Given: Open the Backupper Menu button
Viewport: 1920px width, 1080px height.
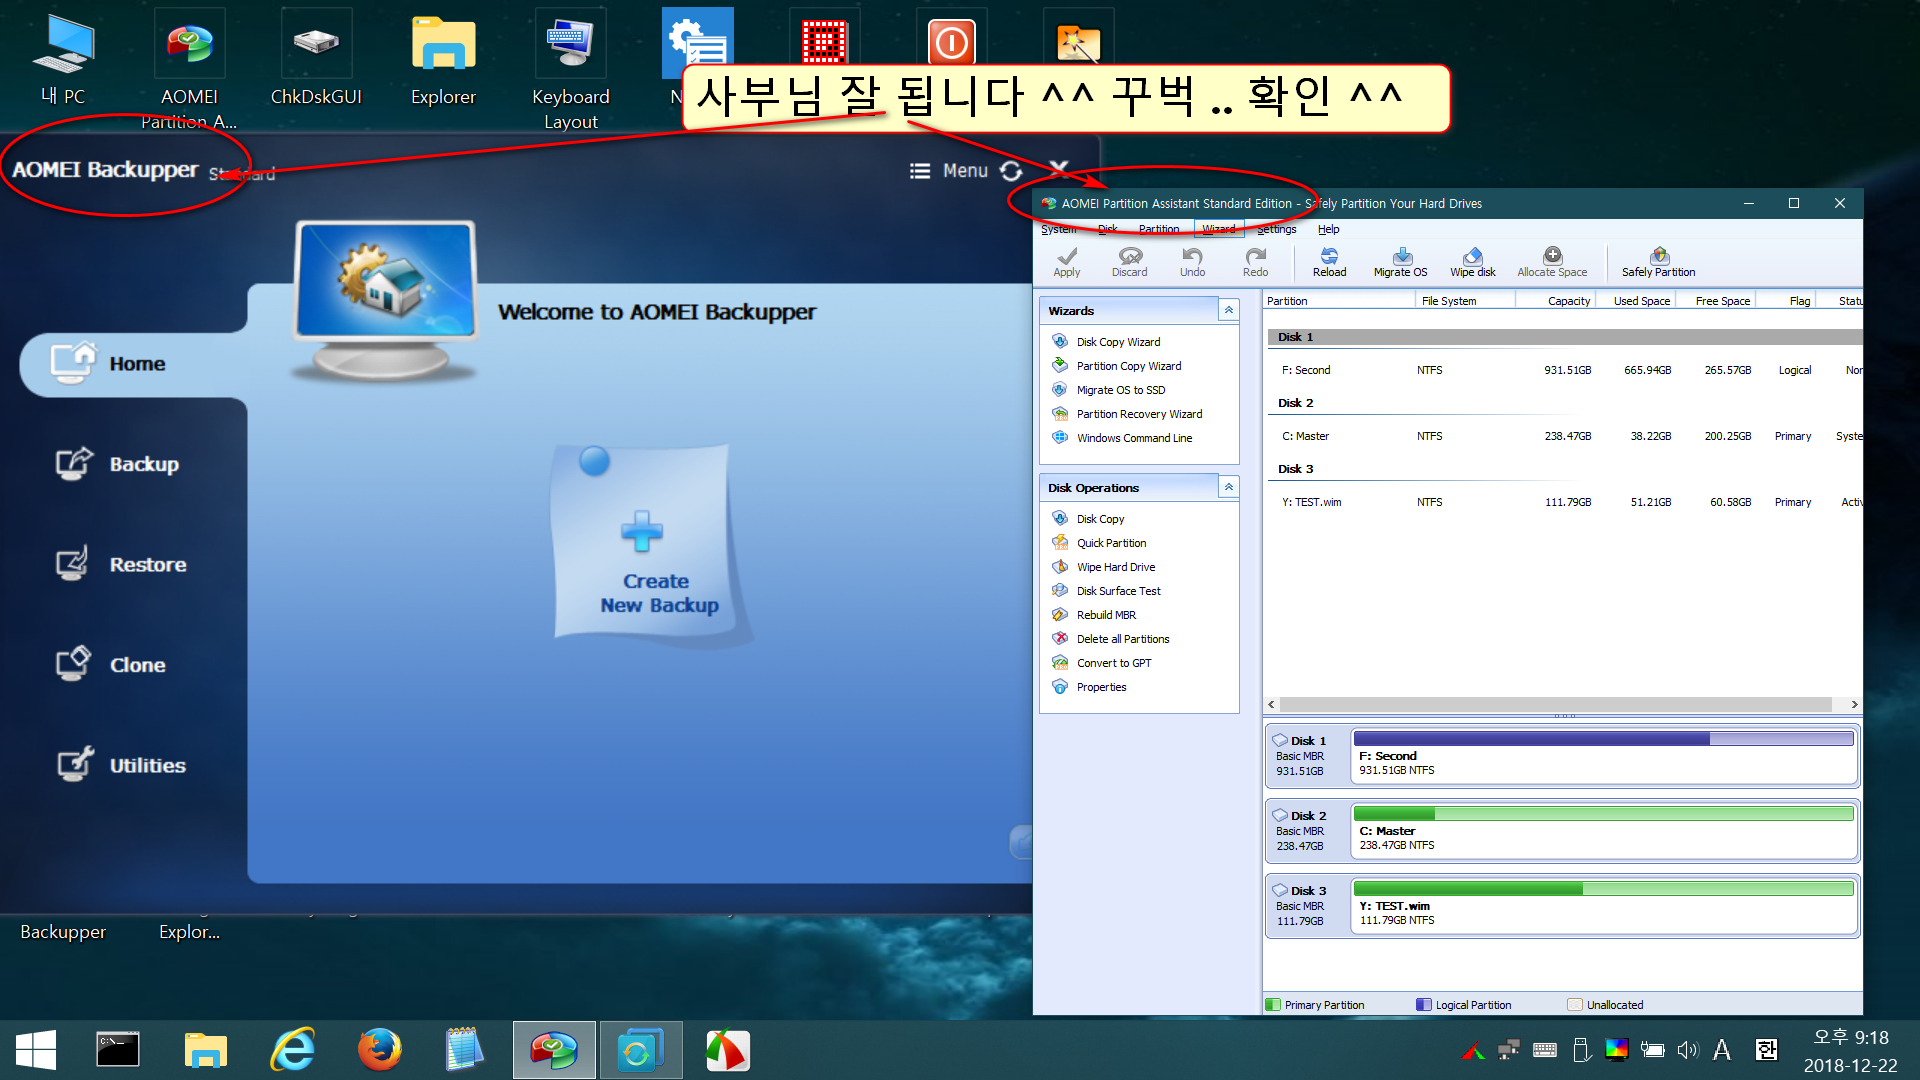Looking at the screenshot, I should tap(949, 171).
